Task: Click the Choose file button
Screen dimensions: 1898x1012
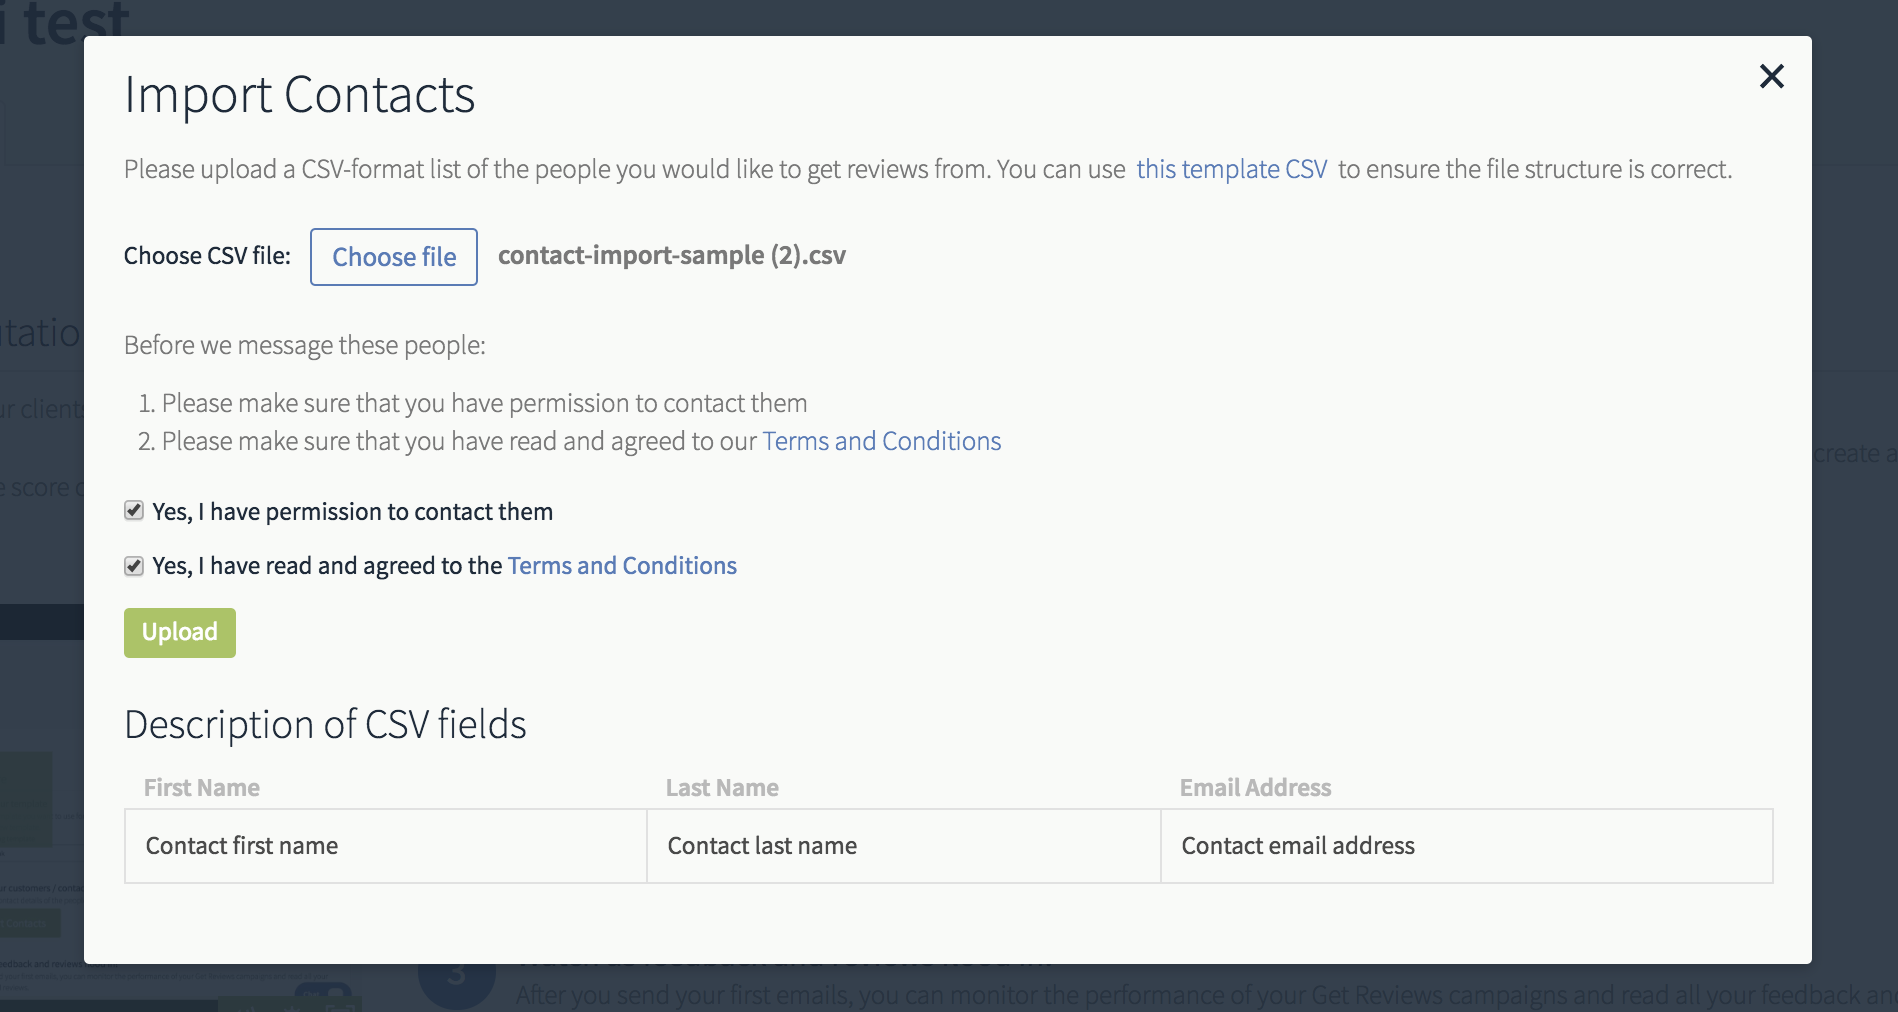Action: click(394, 257)
